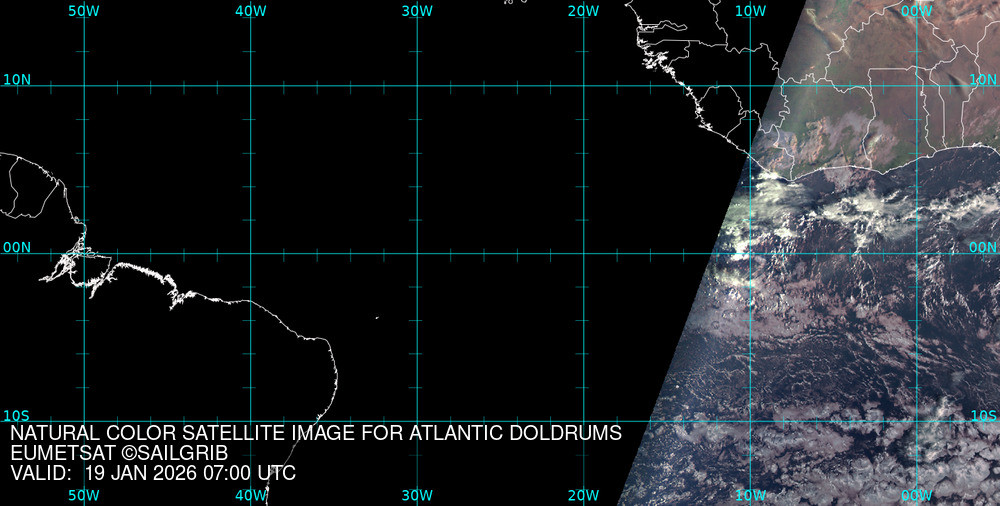Click the 10N latitude label on left edge
Viewport: 1000px width, 506px height.
click(17, 79)
